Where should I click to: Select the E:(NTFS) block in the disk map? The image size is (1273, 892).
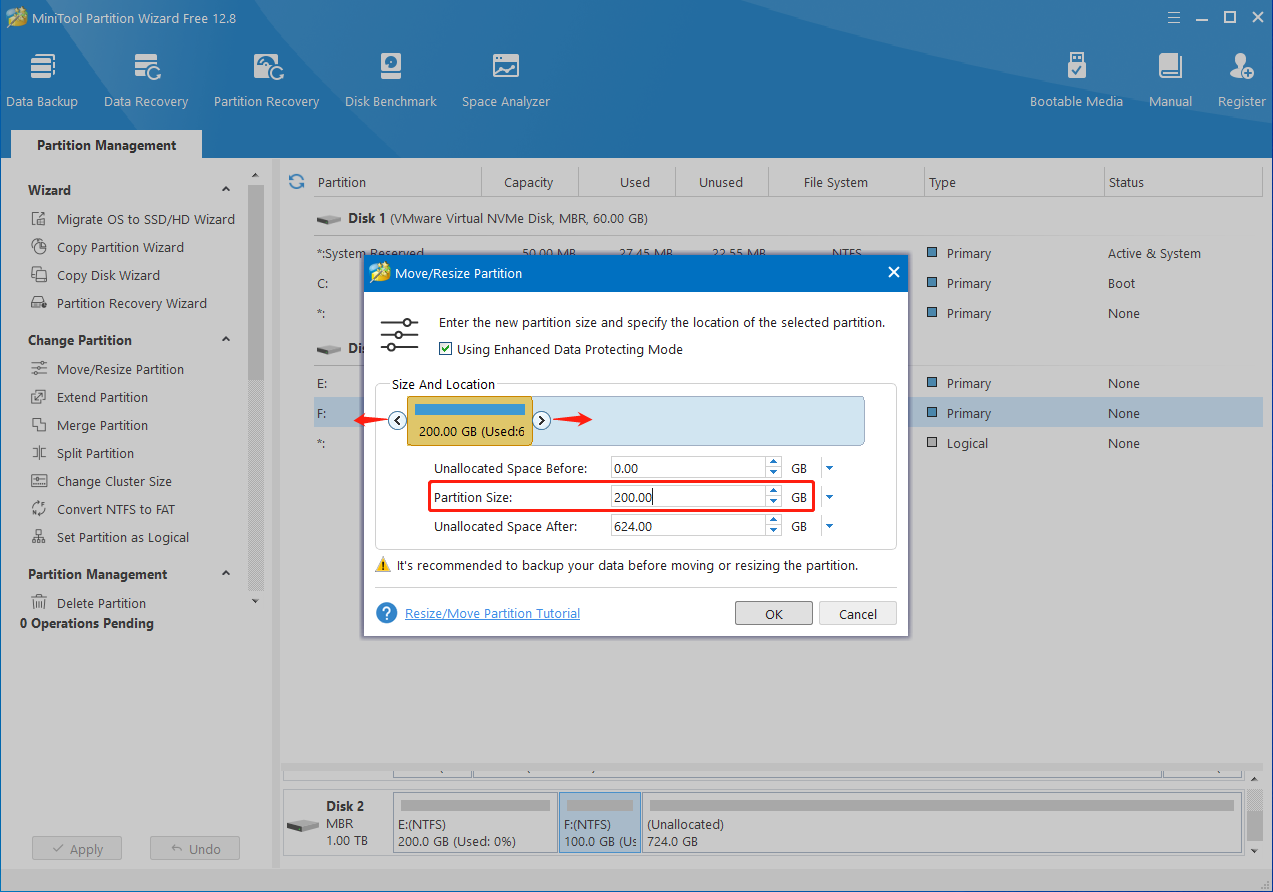pos(475,823)
